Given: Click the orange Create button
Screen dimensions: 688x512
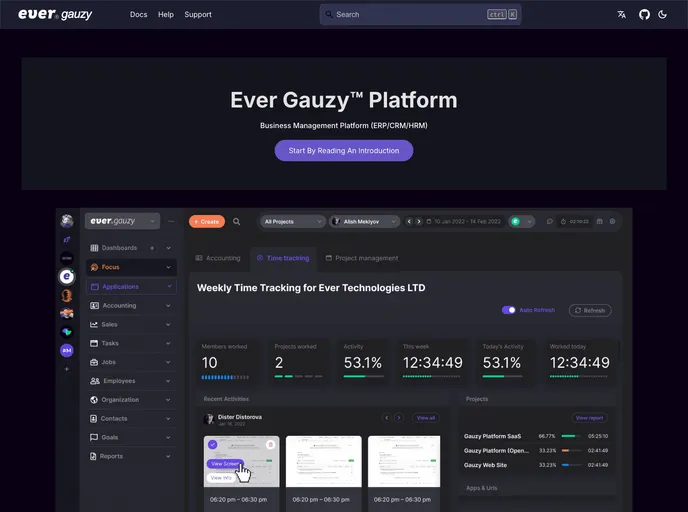Looking at the screenshot, I should (x=207, y=222).
